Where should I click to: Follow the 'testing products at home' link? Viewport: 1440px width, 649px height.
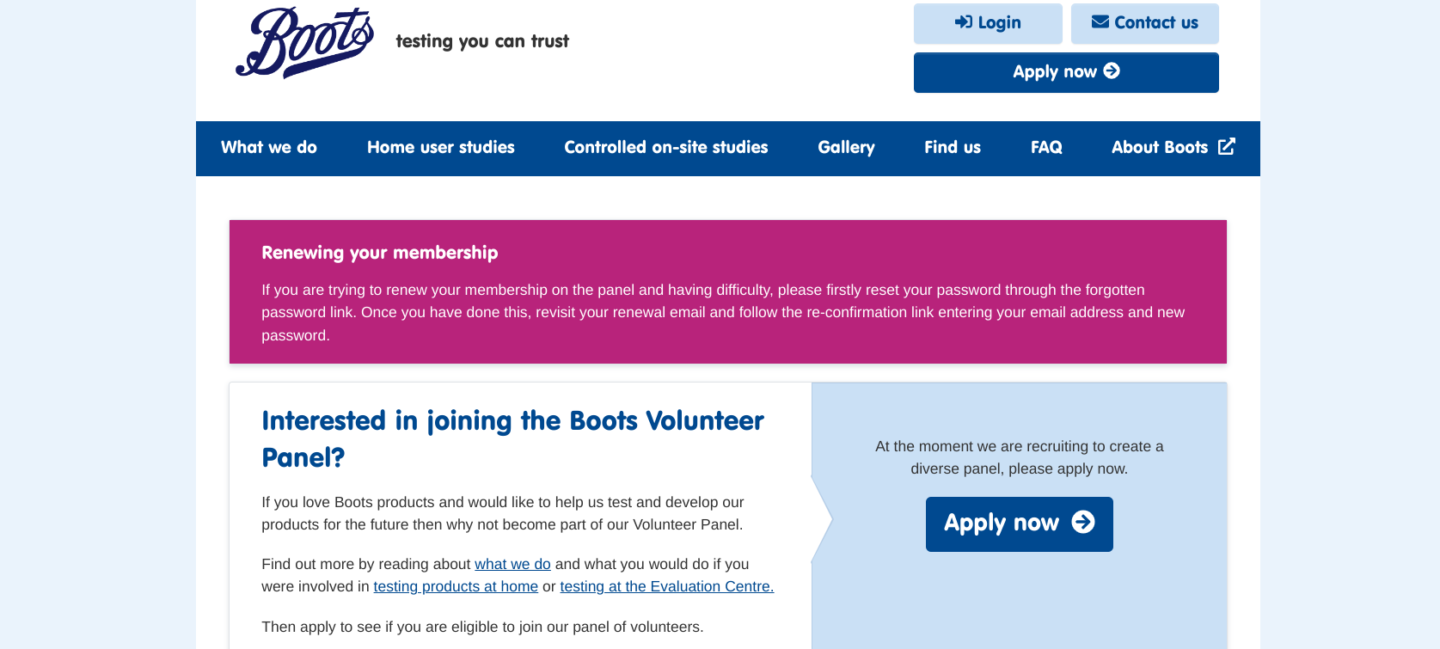coord(456,587)
